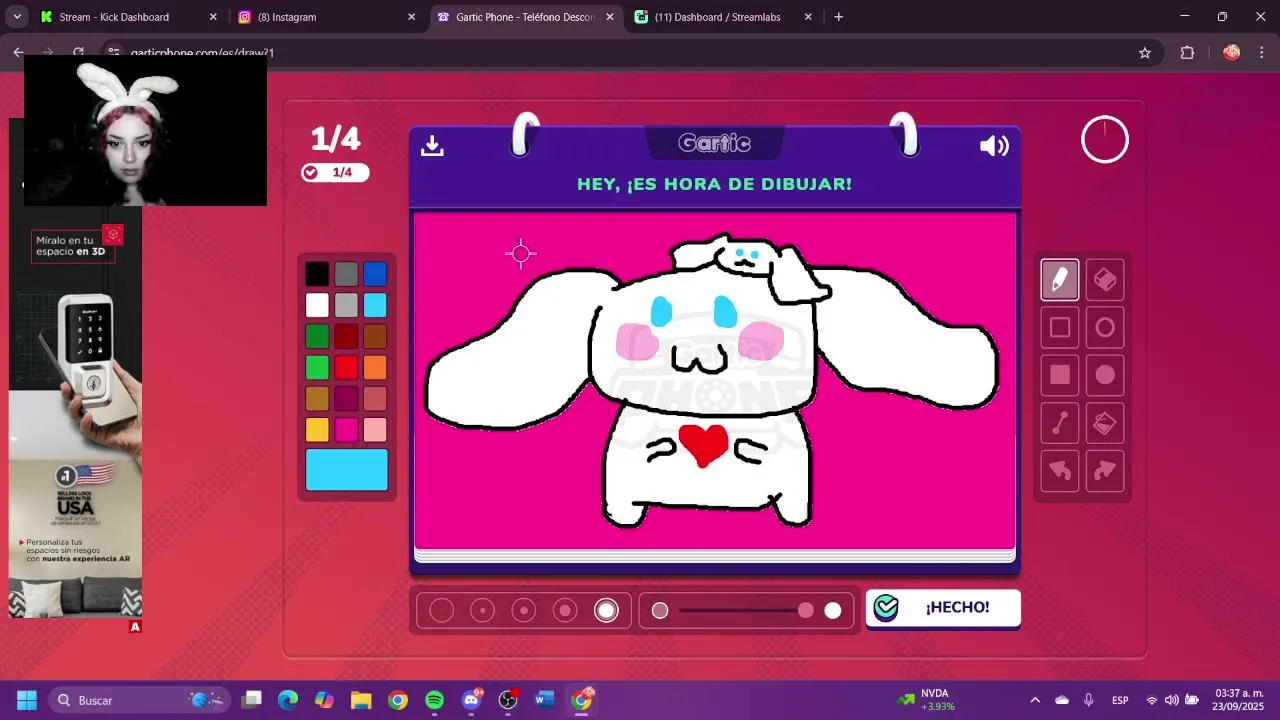The height and width of the screenshot is (720, 1280).
Task: Select the Pencil drawing tool
Action: 1060,280
